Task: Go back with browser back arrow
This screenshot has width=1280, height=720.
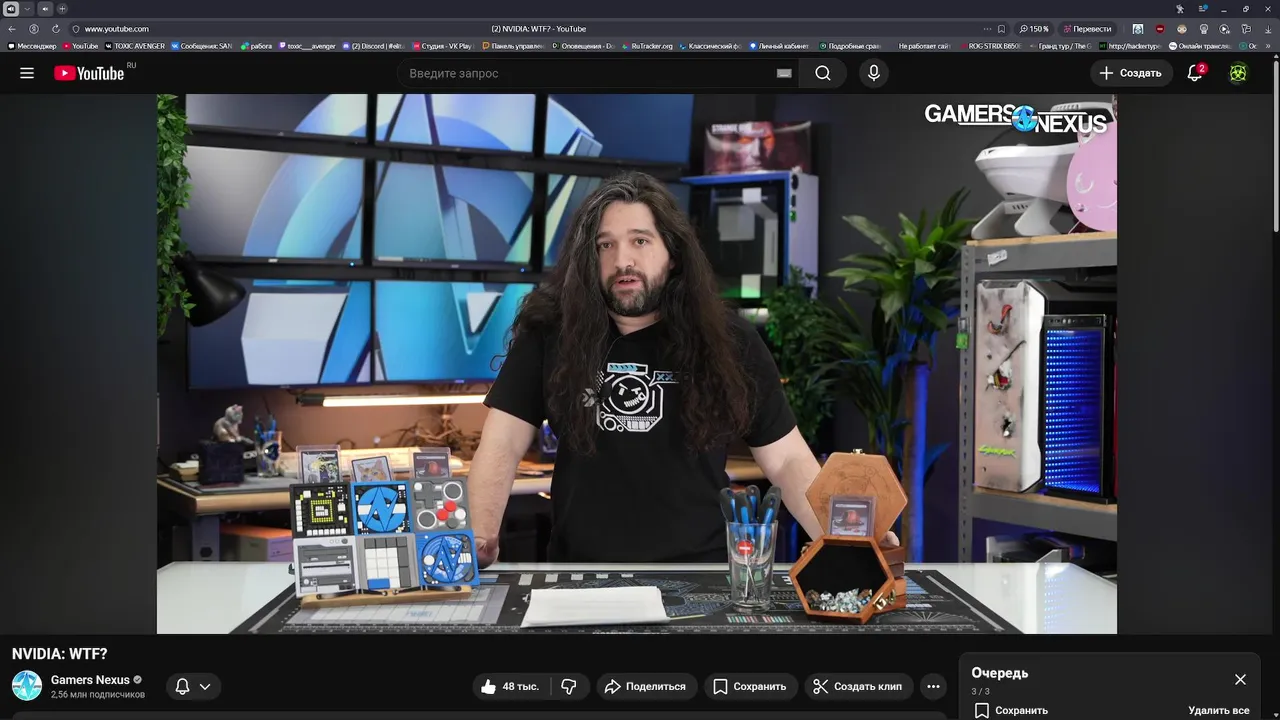Action: point(12,29)
